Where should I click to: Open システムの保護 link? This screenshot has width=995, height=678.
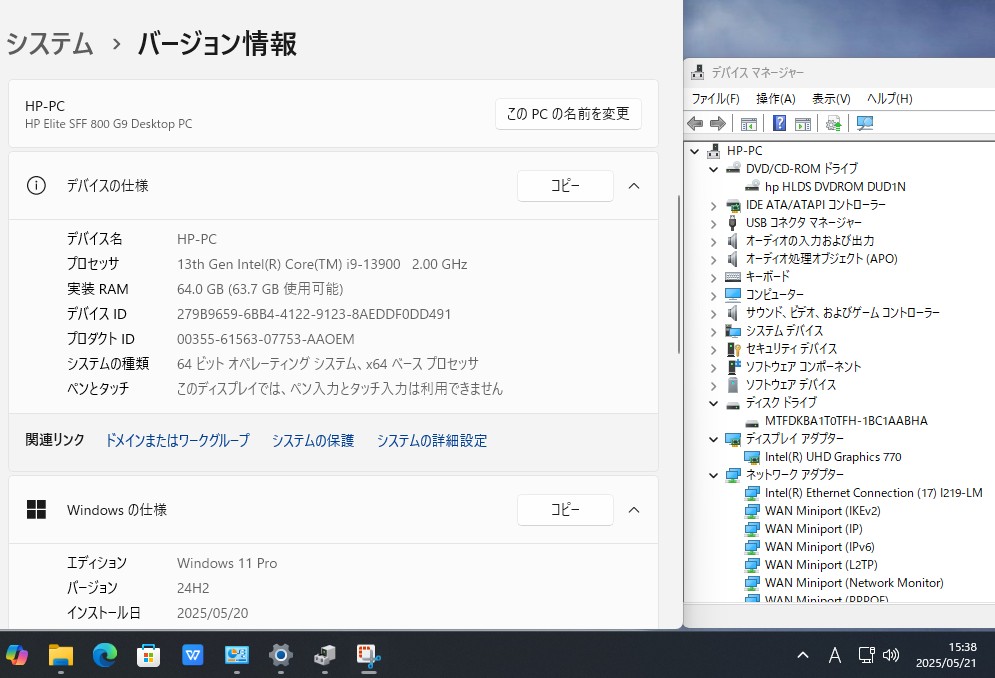point(313,441)
